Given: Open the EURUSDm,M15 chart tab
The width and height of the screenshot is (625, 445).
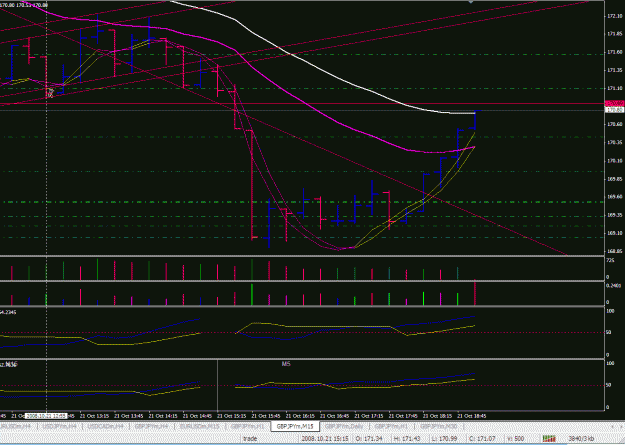Looking at the screenshot, I should pos(199,426).
